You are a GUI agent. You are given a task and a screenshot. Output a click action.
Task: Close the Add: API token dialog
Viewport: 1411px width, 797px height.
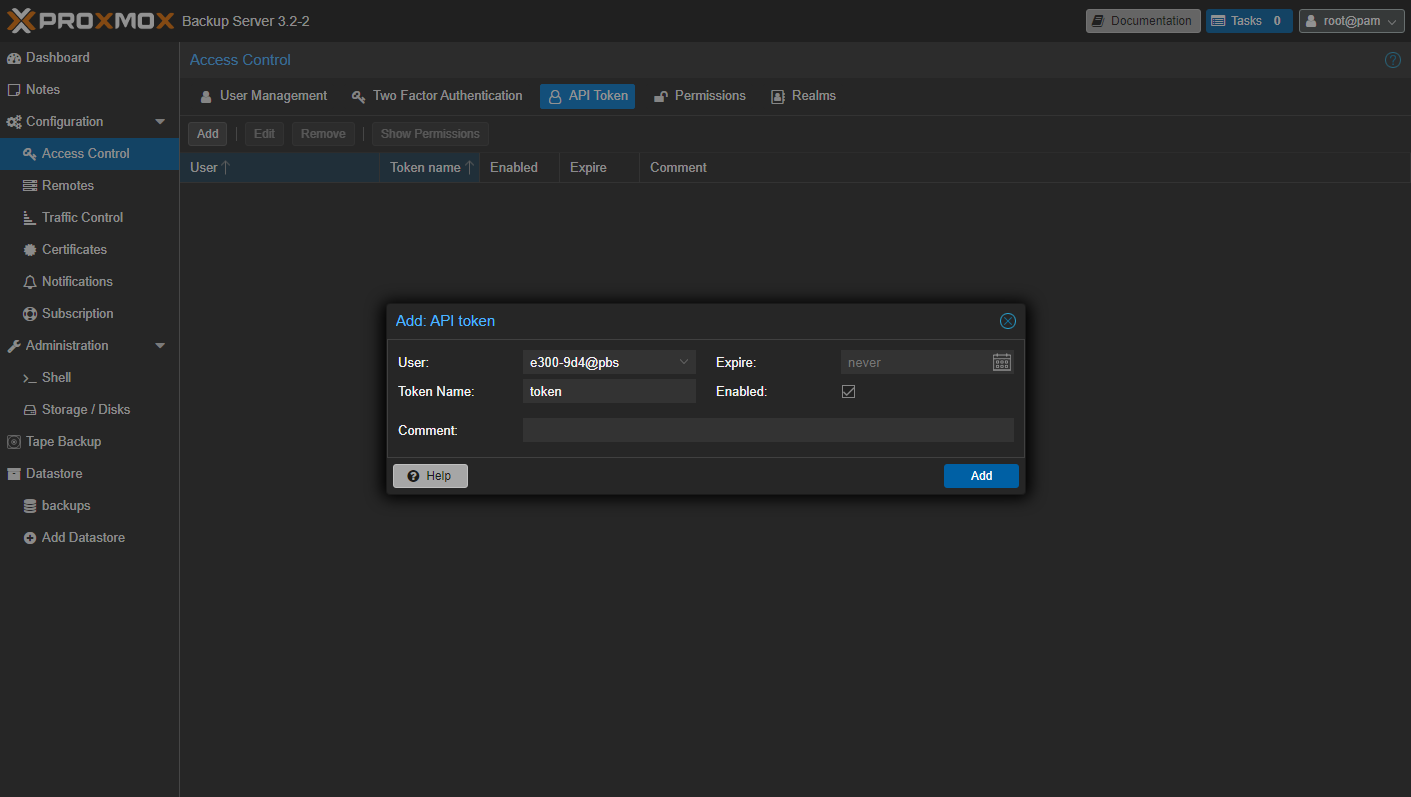click(1008, 321)
